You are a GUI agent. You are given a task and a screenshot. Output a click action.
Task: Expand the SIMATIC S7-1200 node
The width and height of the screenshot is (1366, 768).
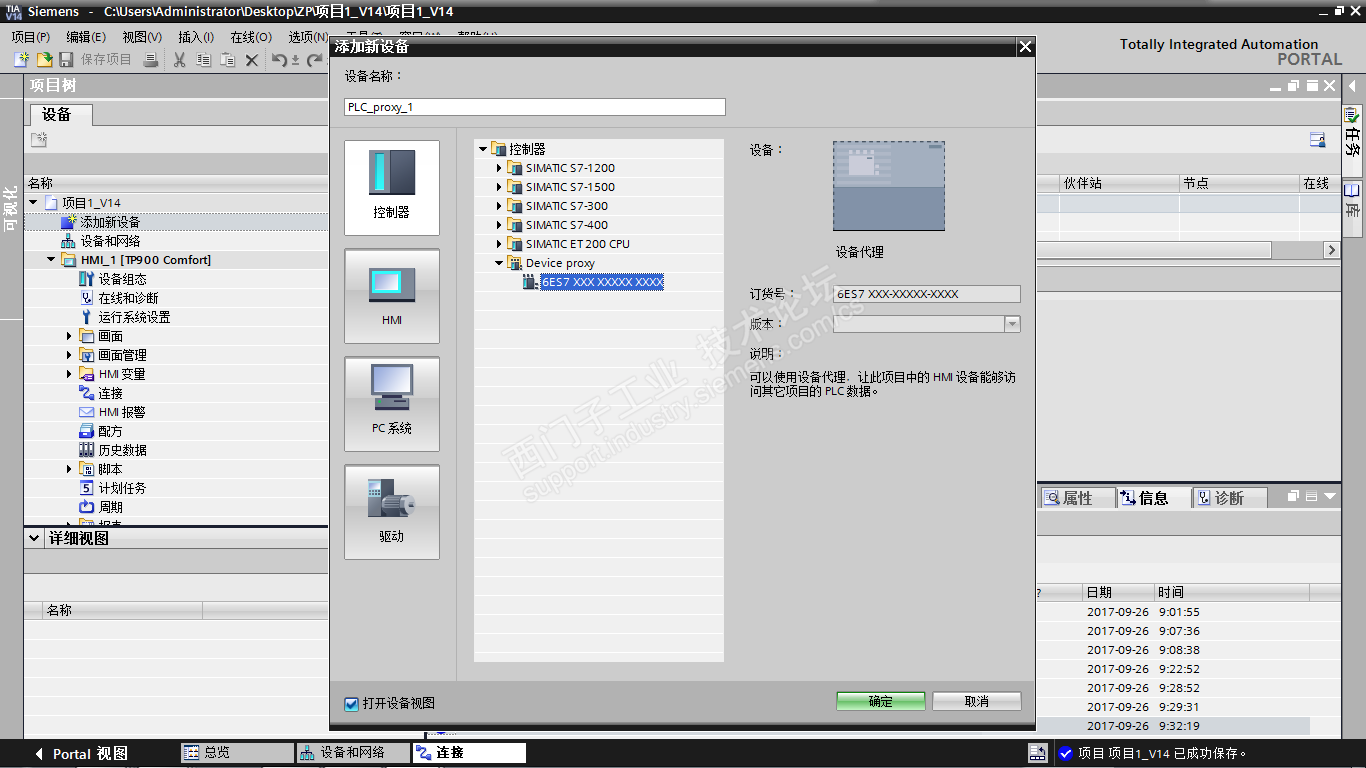pos(500,168)
